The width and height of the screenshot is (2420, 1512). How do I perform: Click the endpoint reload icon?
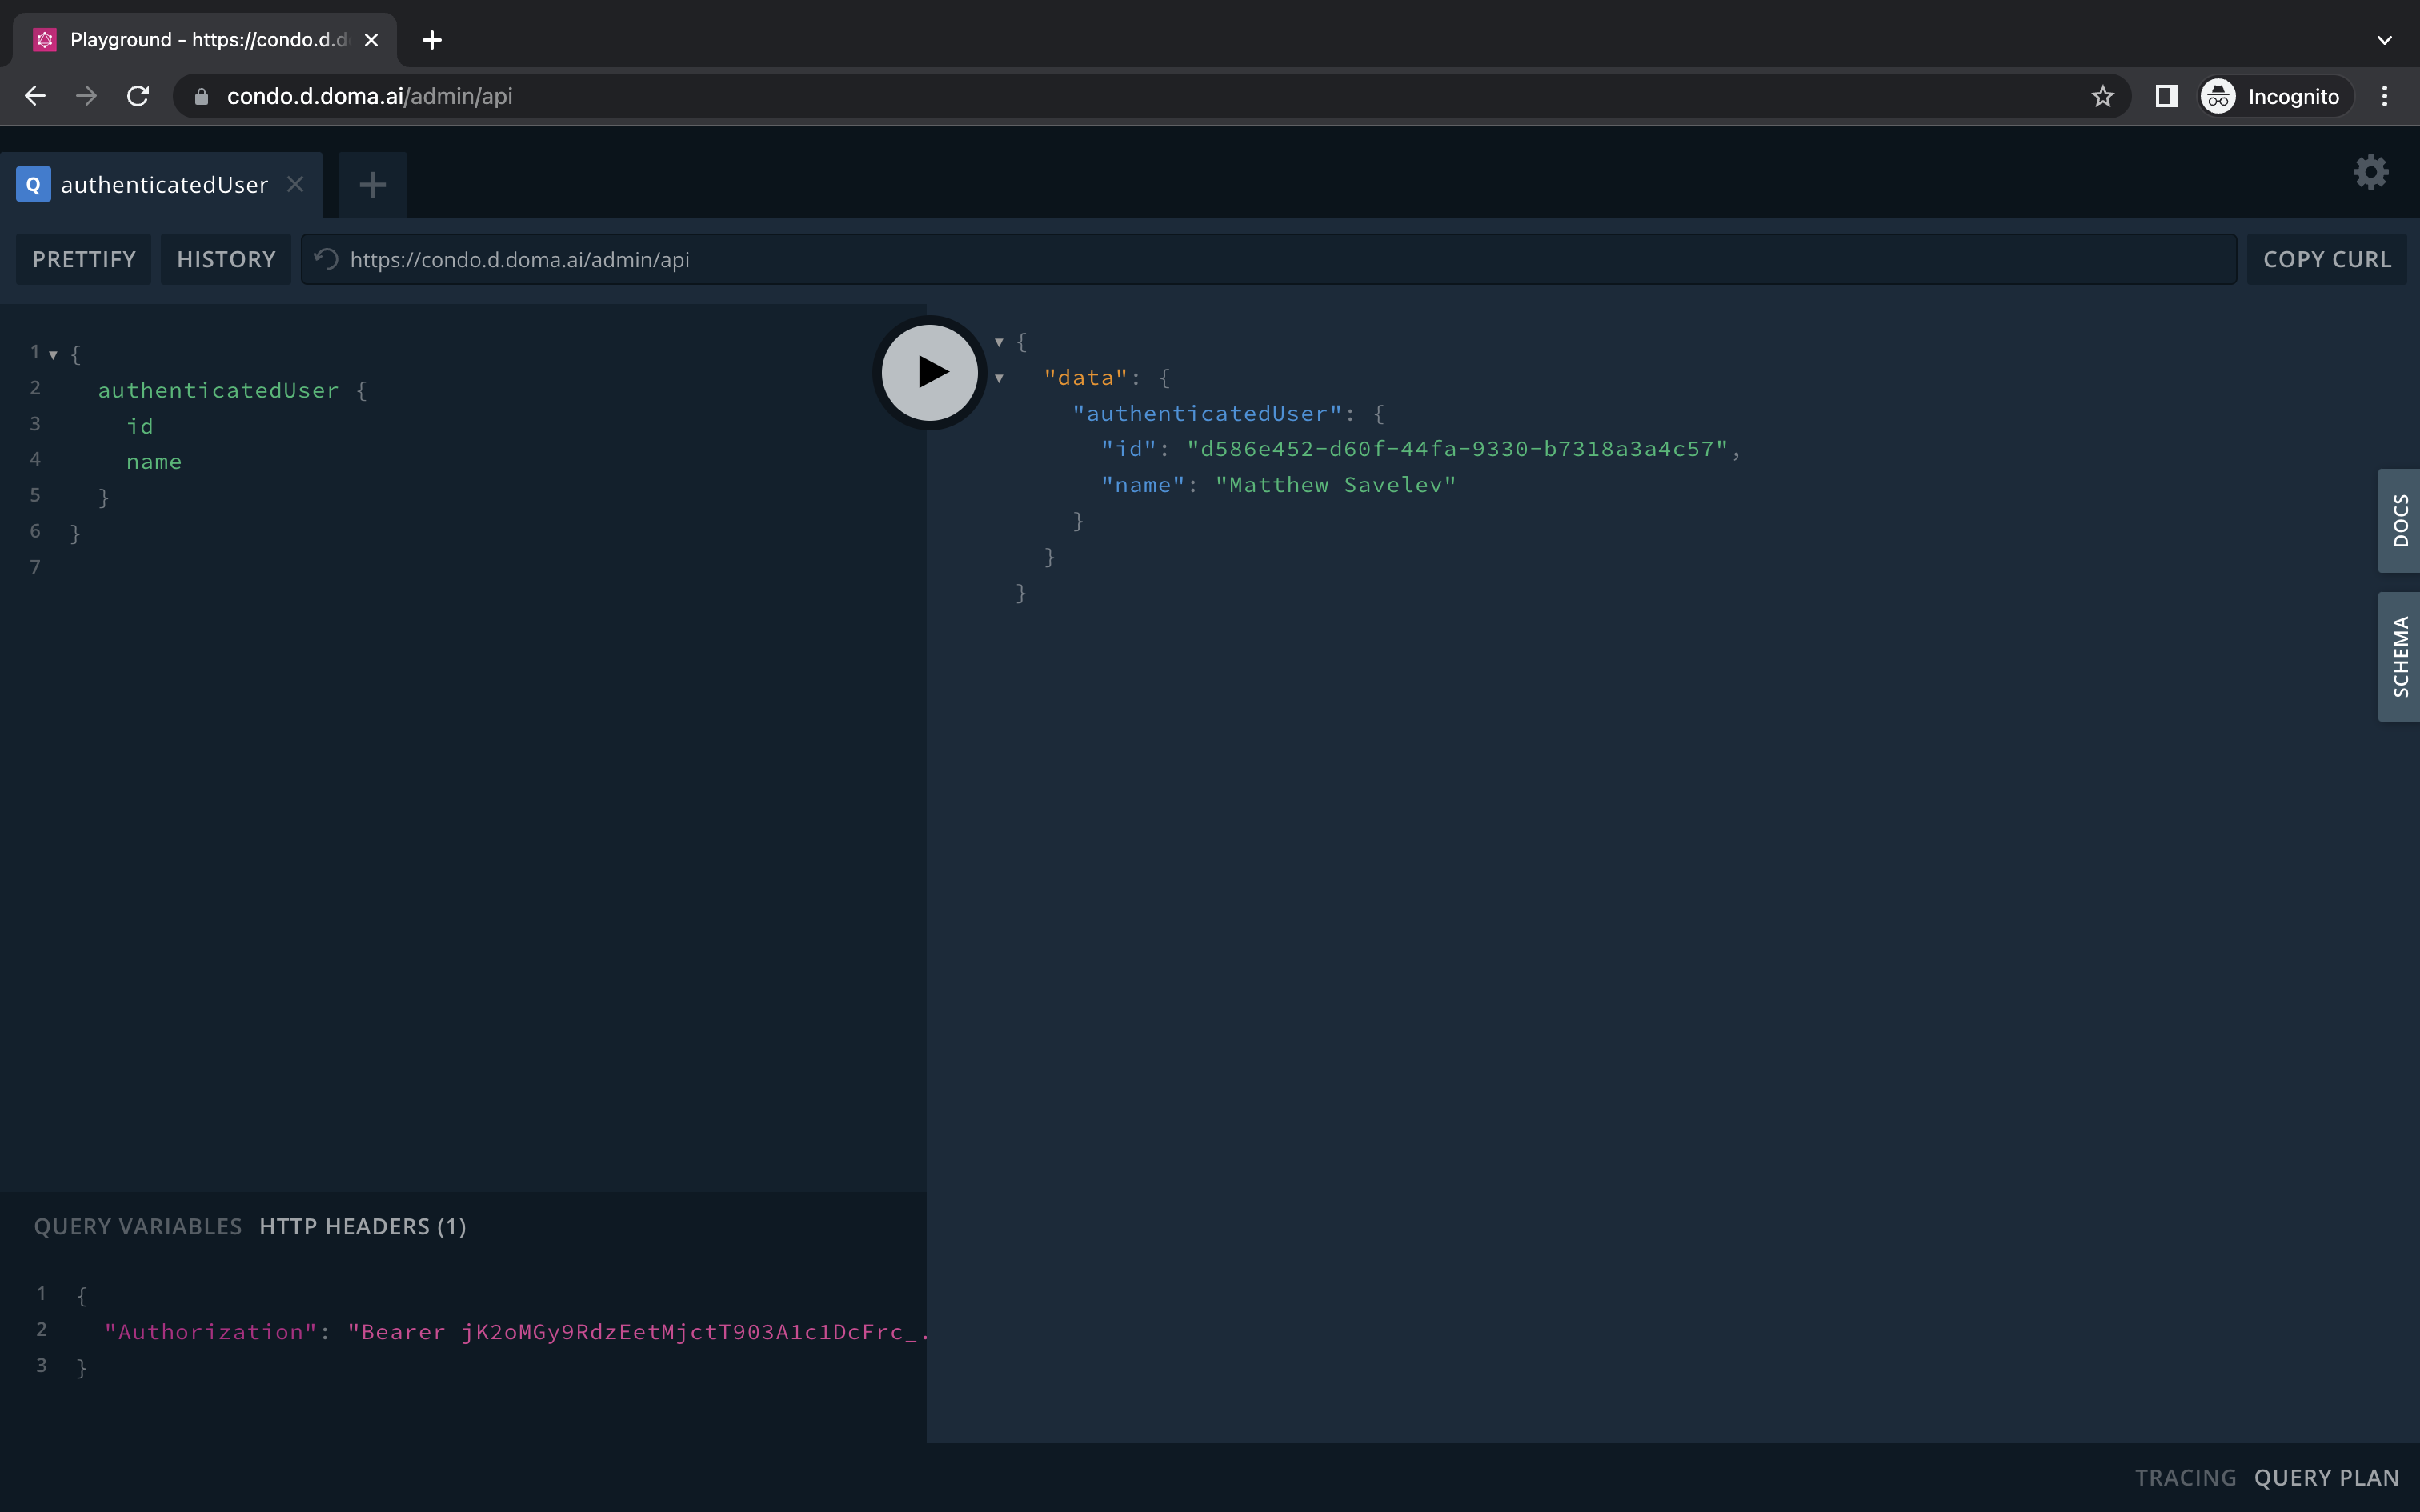326,259
